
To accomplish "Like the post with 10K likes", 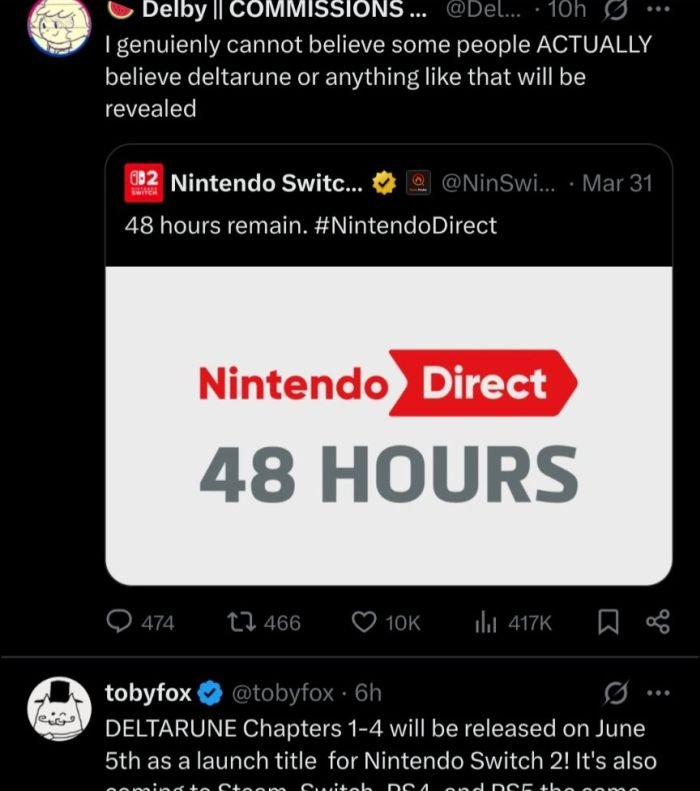I will pos(386,622).
